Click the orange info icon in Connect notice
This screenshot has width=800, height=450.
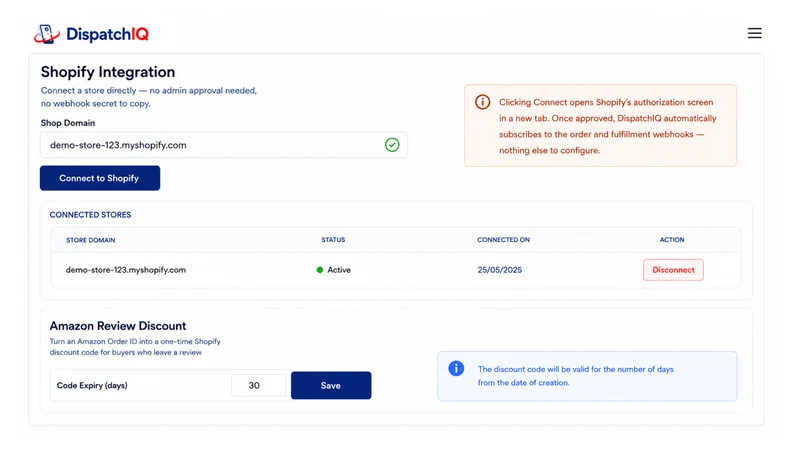click(482, 102)
